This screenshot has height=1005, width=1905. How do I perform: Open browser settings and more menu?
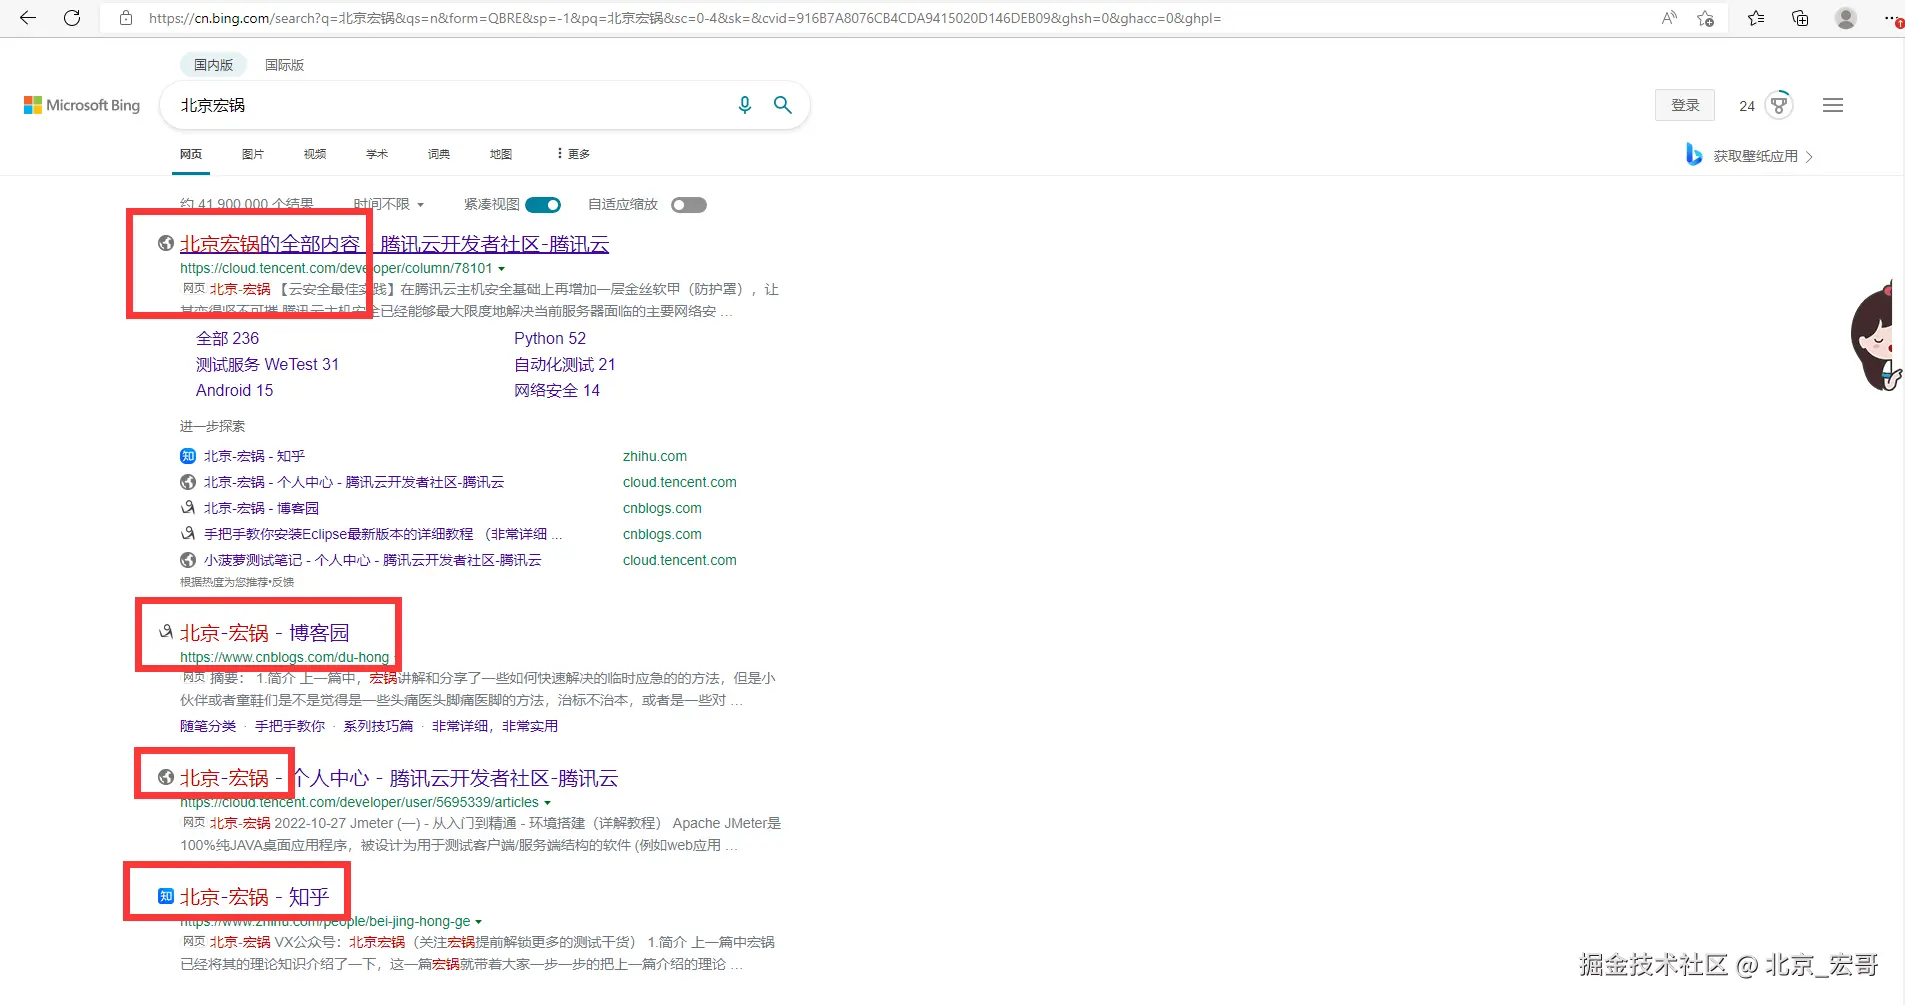click(1892, 18)
